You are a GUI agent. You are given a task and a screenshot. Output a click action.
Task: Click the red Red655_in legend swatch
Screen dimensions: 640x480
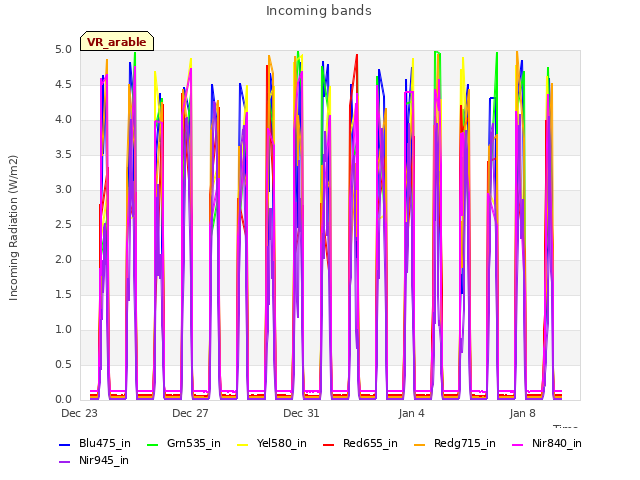tap(329, 444)
